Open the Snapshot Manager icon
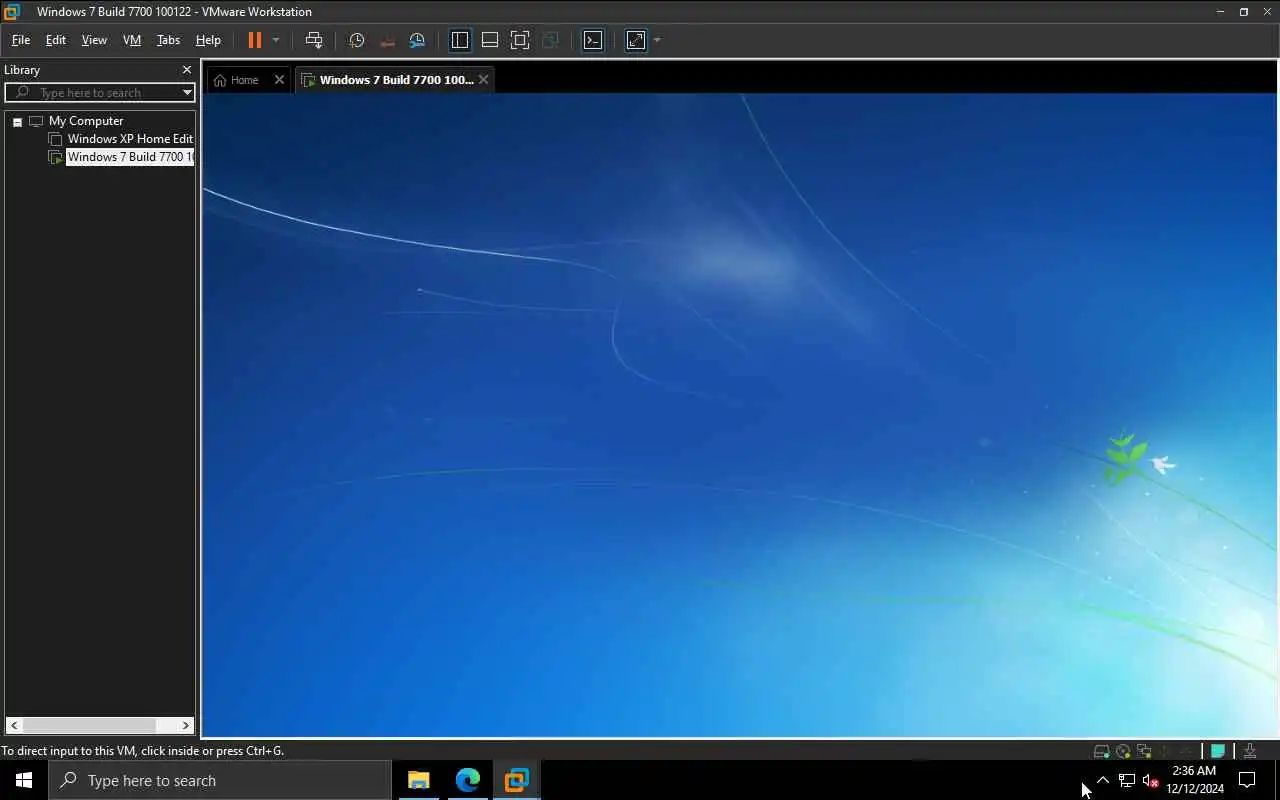The height and width of the screenshot is (800, 1280). [x=417, y=40]
